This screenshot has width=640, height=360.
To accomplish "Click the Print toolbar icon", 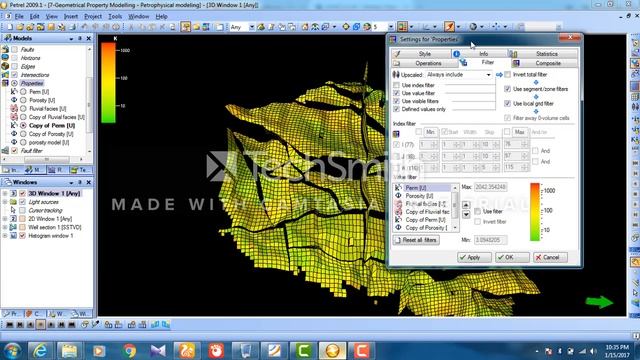I will tap(72, 27).
